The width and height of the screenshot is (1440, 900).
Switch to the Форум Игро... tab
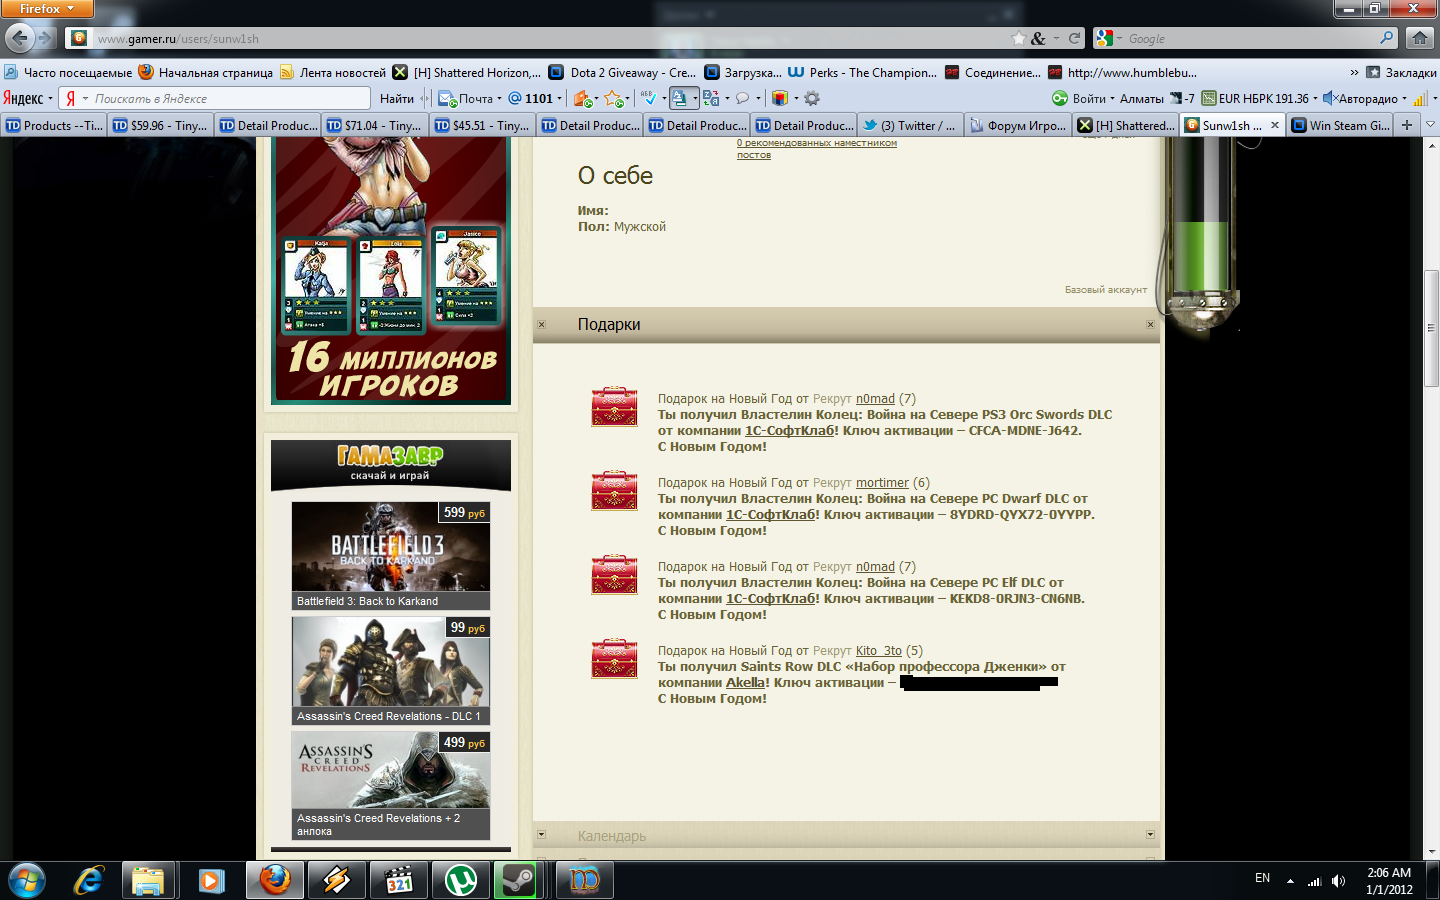click(1017, 125)
